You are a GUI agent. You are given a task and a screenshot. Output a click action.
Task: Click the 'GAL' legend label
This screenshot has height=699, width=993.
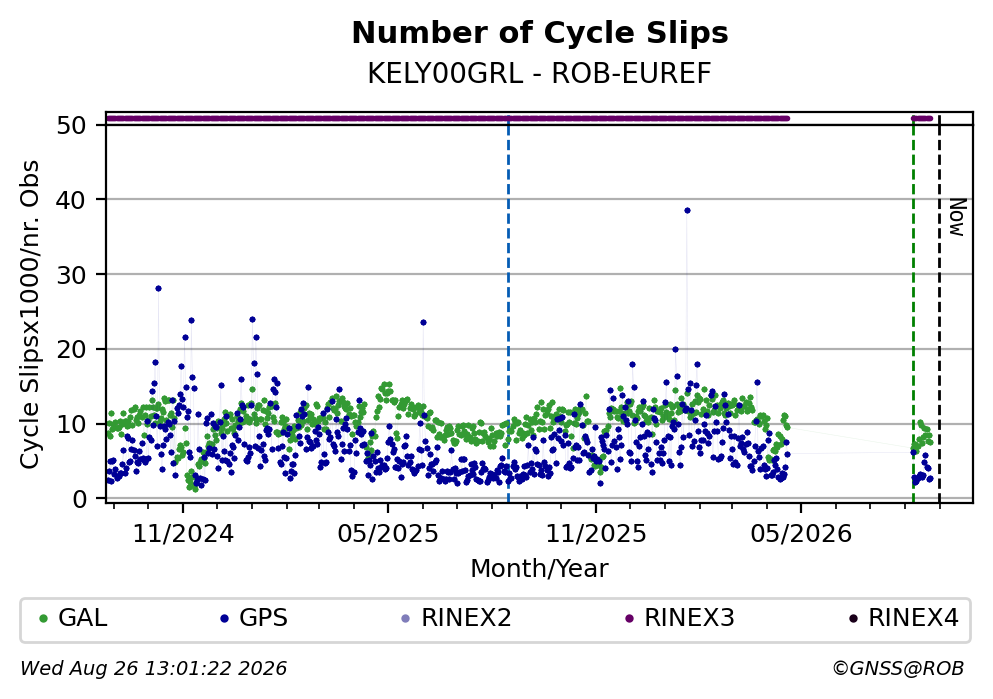(82, 618)
